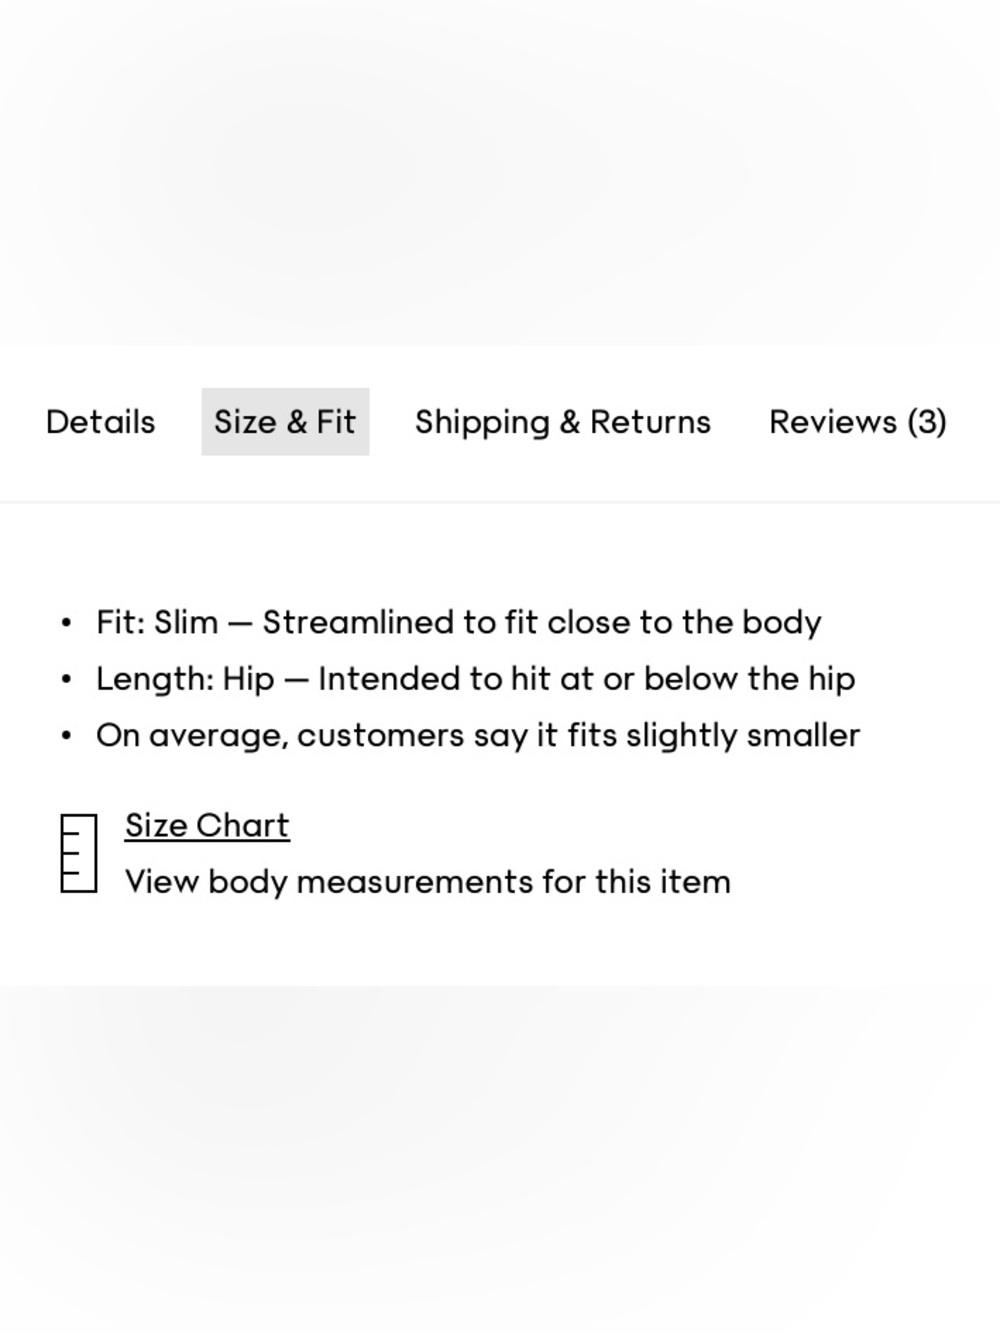Select the 'Length: Hip' bullet line
The width and height of the screenshot is (1000, 1333).
(x=476, y=679)
